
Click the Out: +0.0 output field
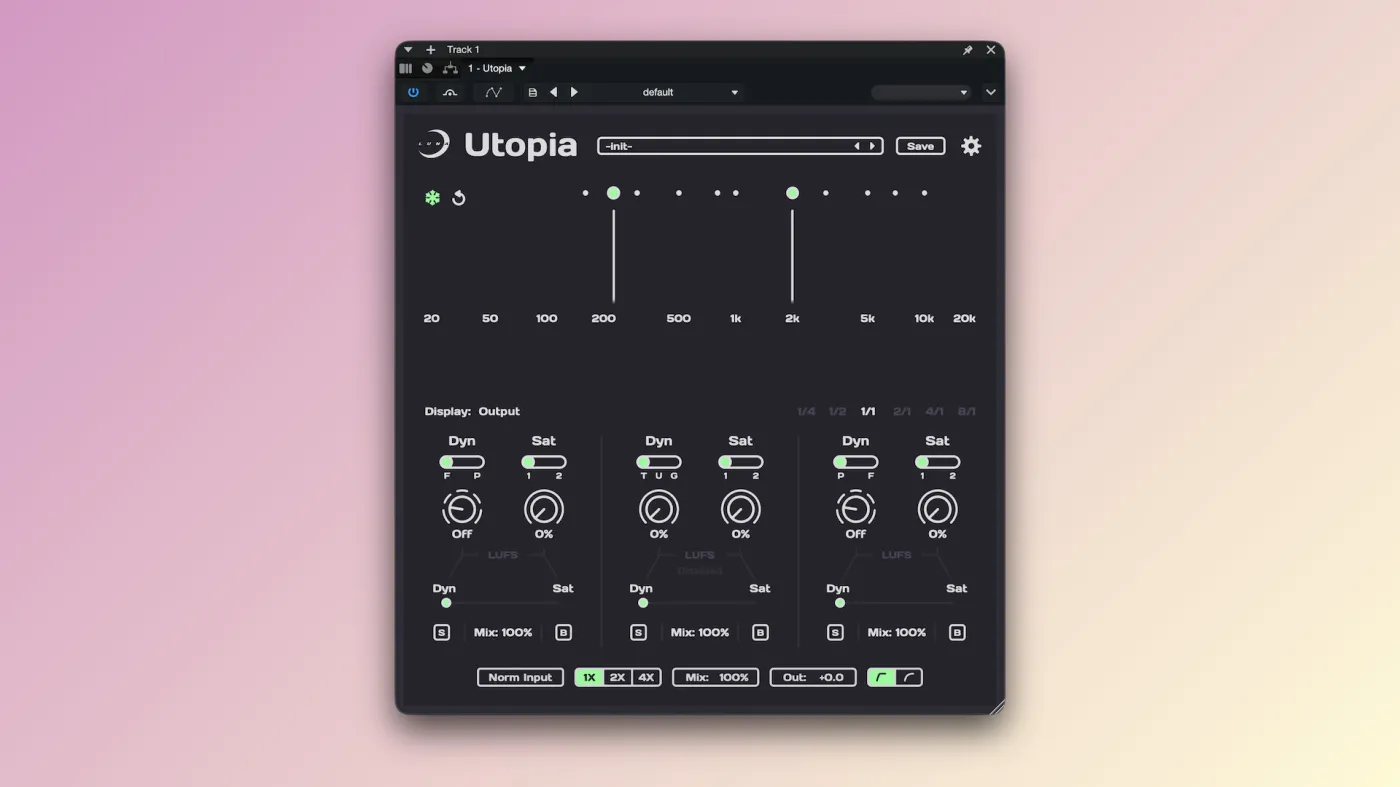click(813, 677)
